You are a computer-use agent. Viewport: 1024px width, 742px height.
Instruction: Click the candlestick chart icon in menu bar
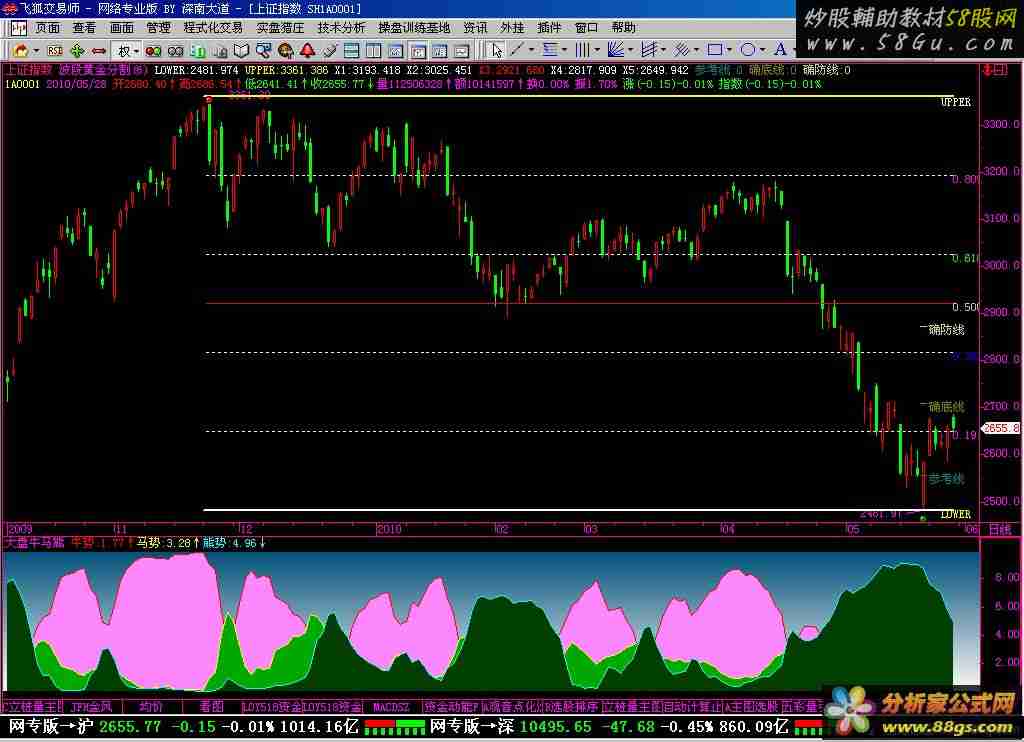(x=18, y=27)
